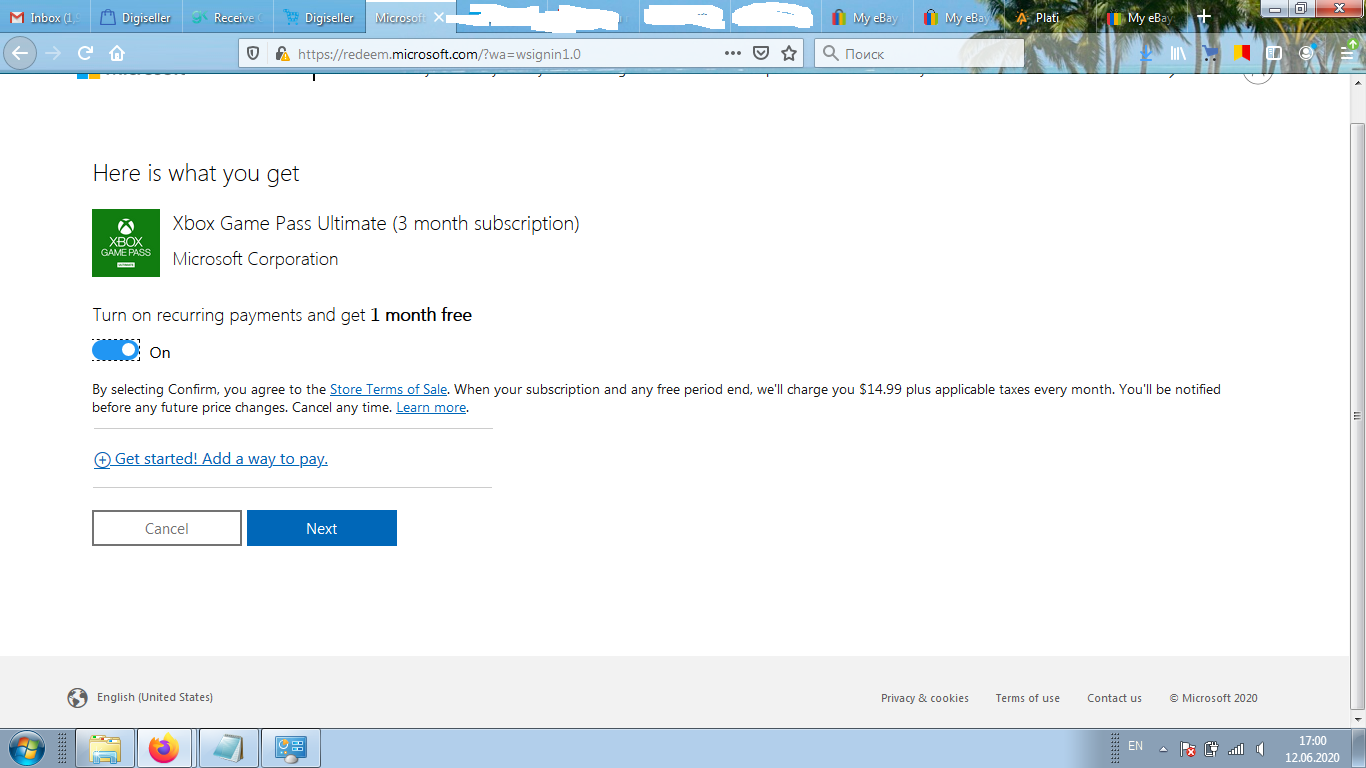Open the EN input language selector
Screen dimensions: 1366x768
click(1135, 746)
